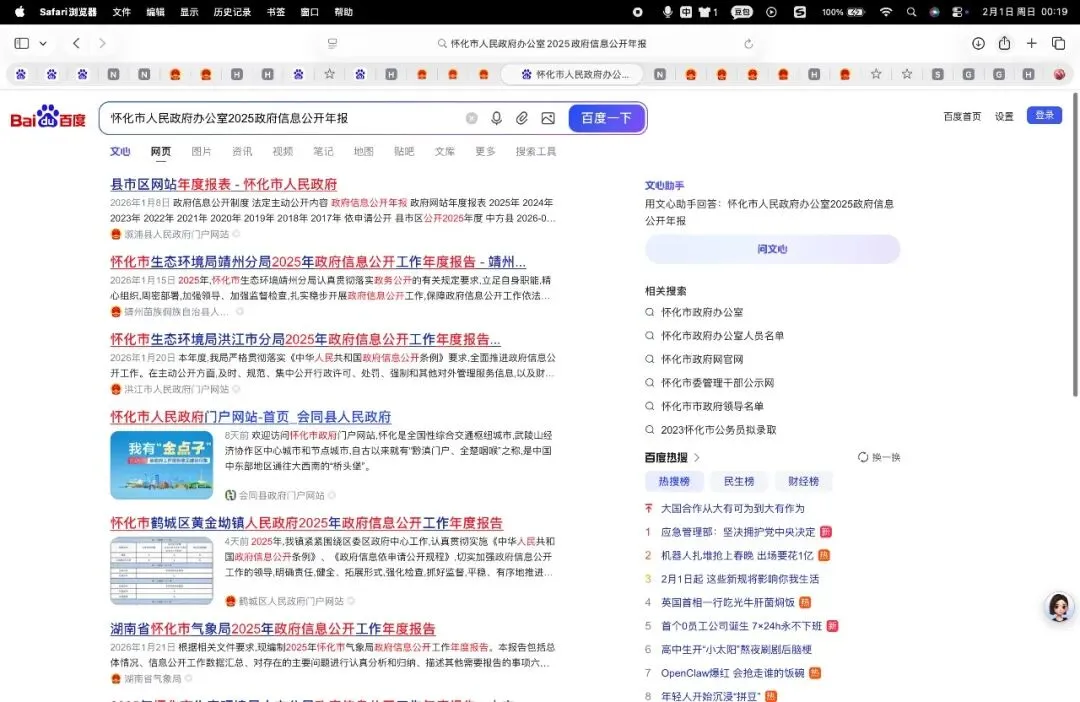1080x702 pixels.
Task: Click the Baidu search input field
Action: pos(282,118)
